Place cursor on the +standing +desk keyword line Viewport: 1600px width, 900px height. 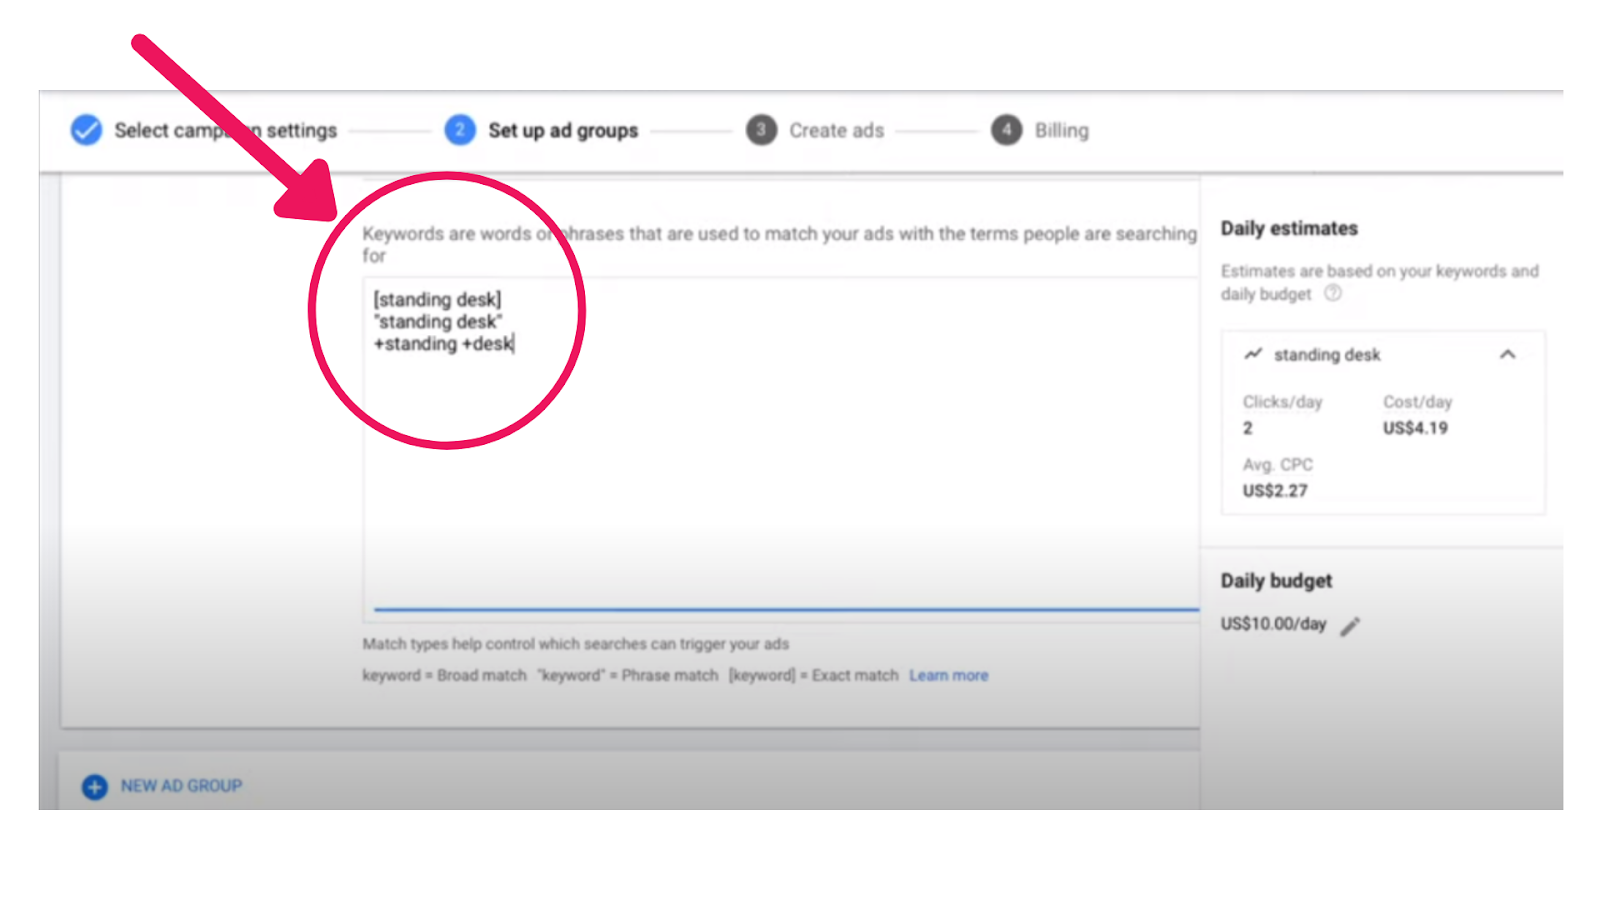443,344
